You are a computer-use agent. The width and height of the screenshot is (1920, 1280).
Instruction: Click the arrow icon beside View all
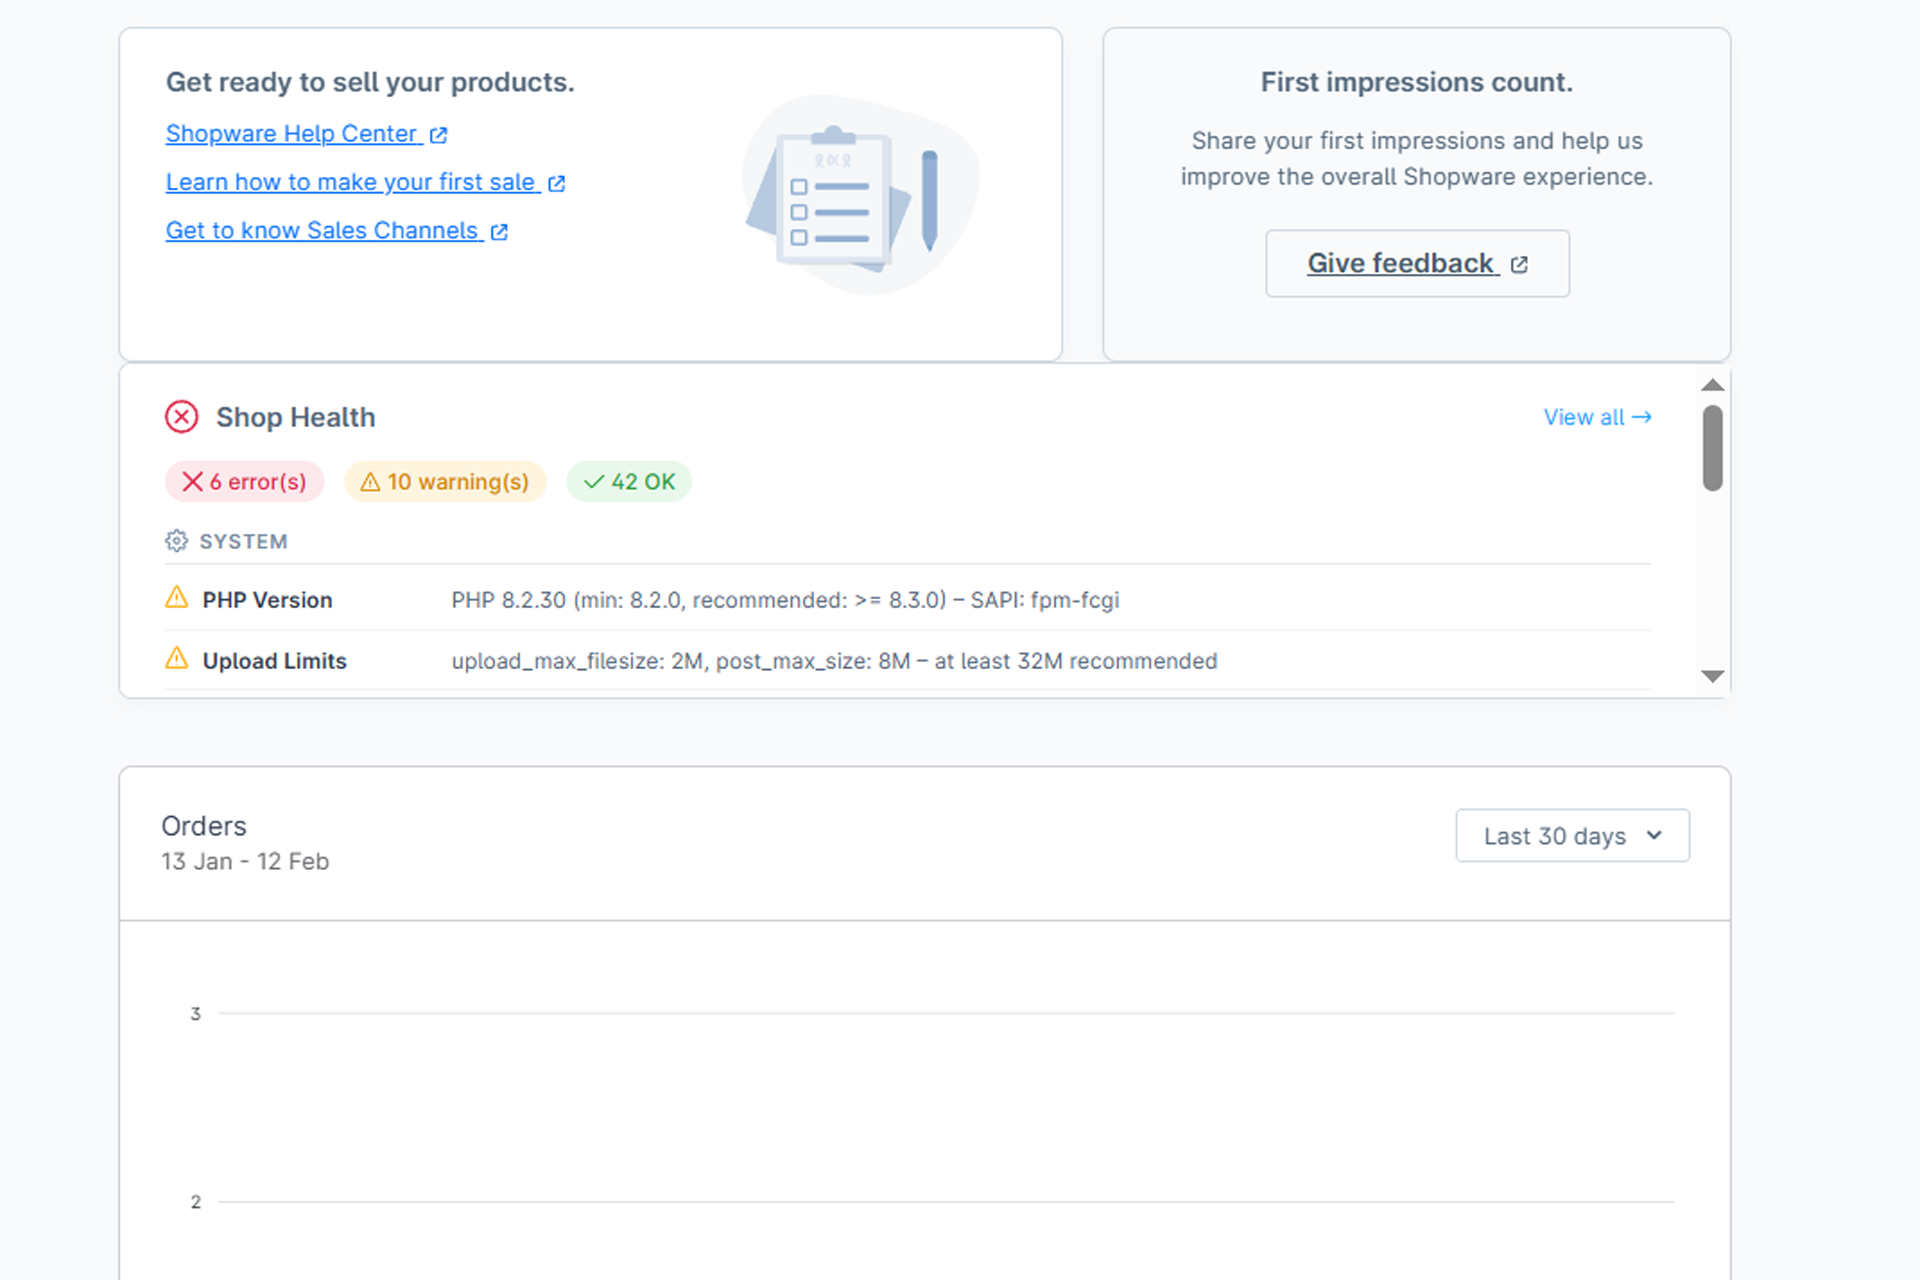(1641, 417)
